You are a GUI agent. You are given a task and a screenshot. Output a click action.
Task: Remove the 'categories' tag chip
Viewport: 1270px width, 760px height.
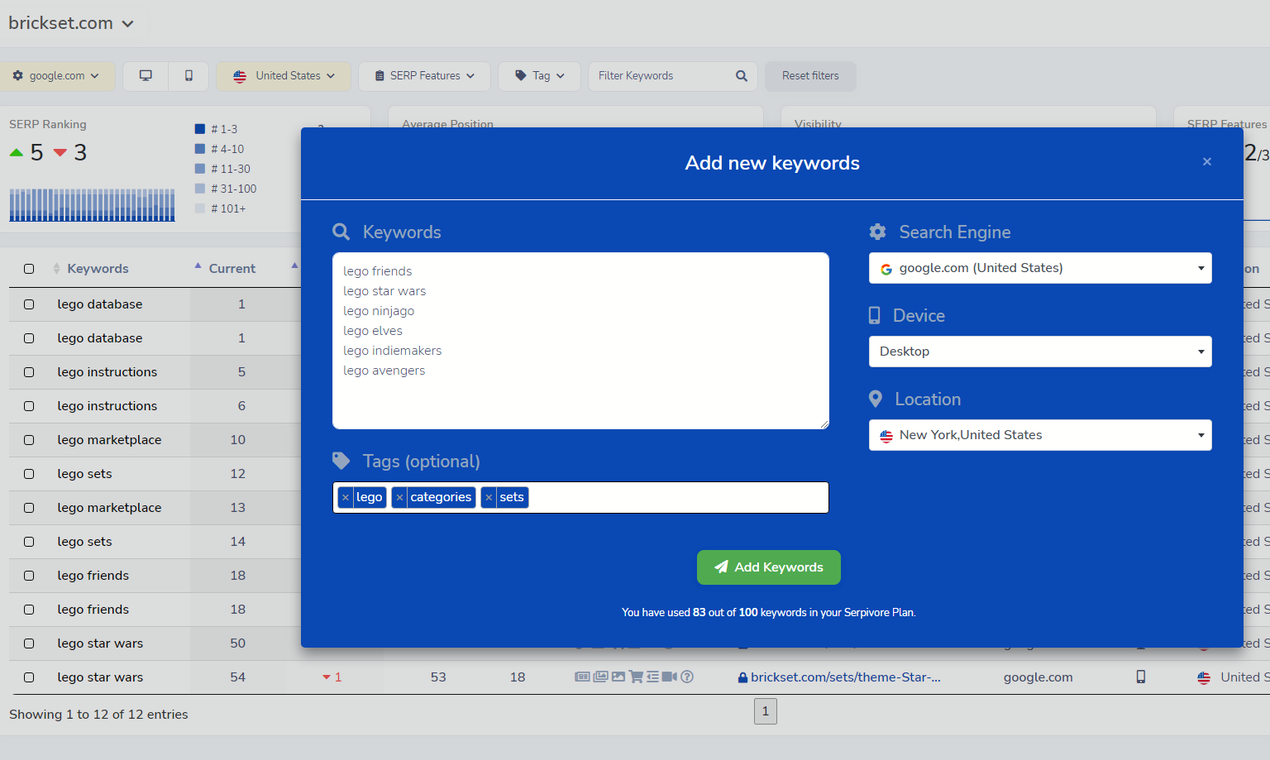[x=399, y=497]
